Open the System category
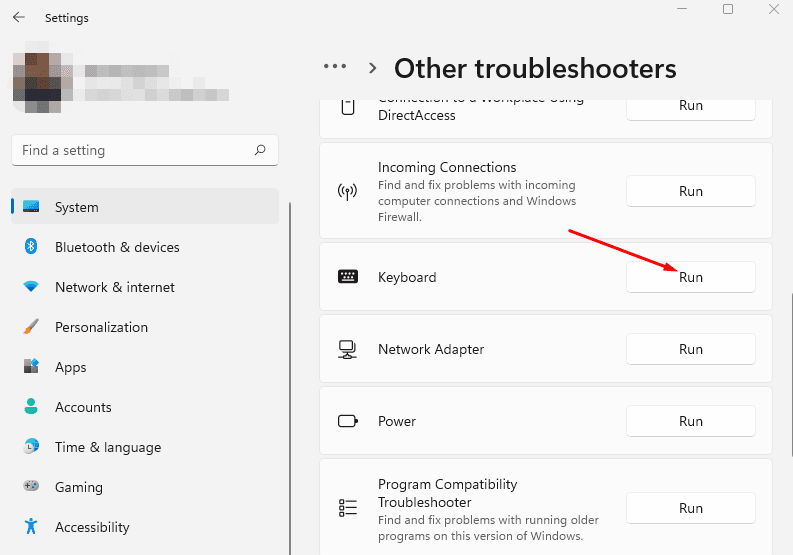This screenshot has width=793, height=555. [x=145, y=206]
